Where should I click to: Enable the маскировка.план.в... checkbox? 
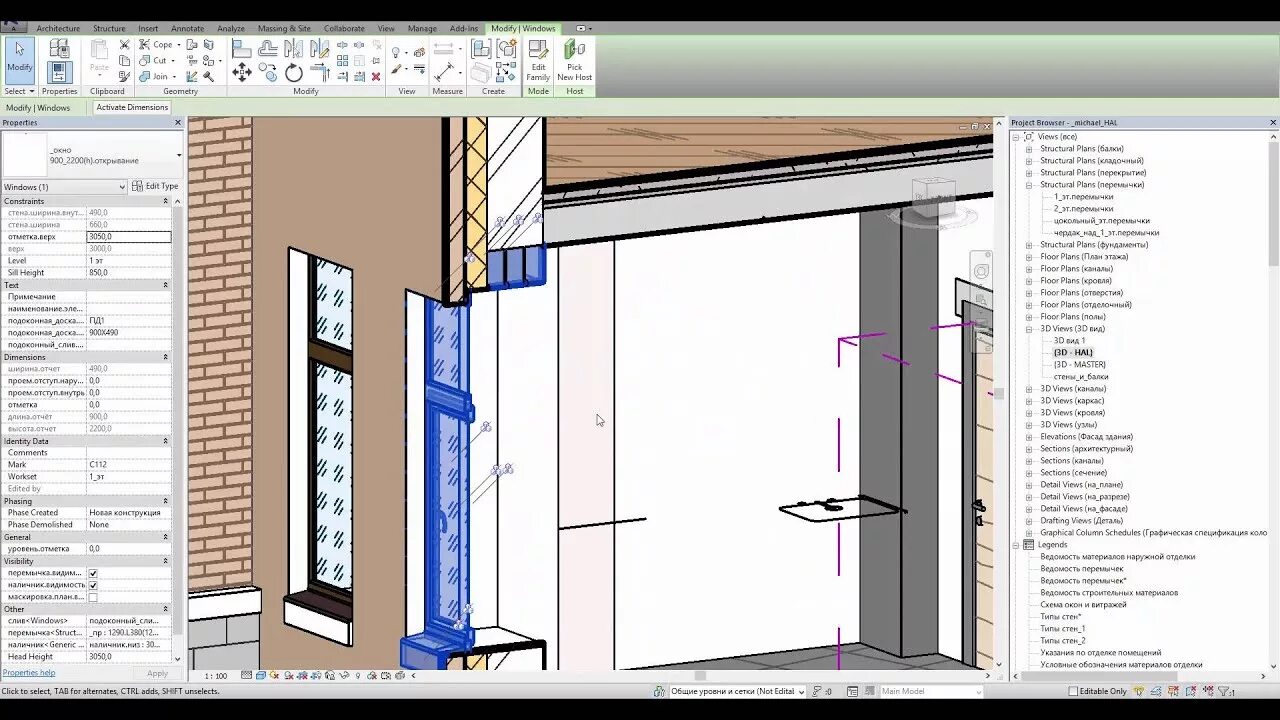point(93,597)
